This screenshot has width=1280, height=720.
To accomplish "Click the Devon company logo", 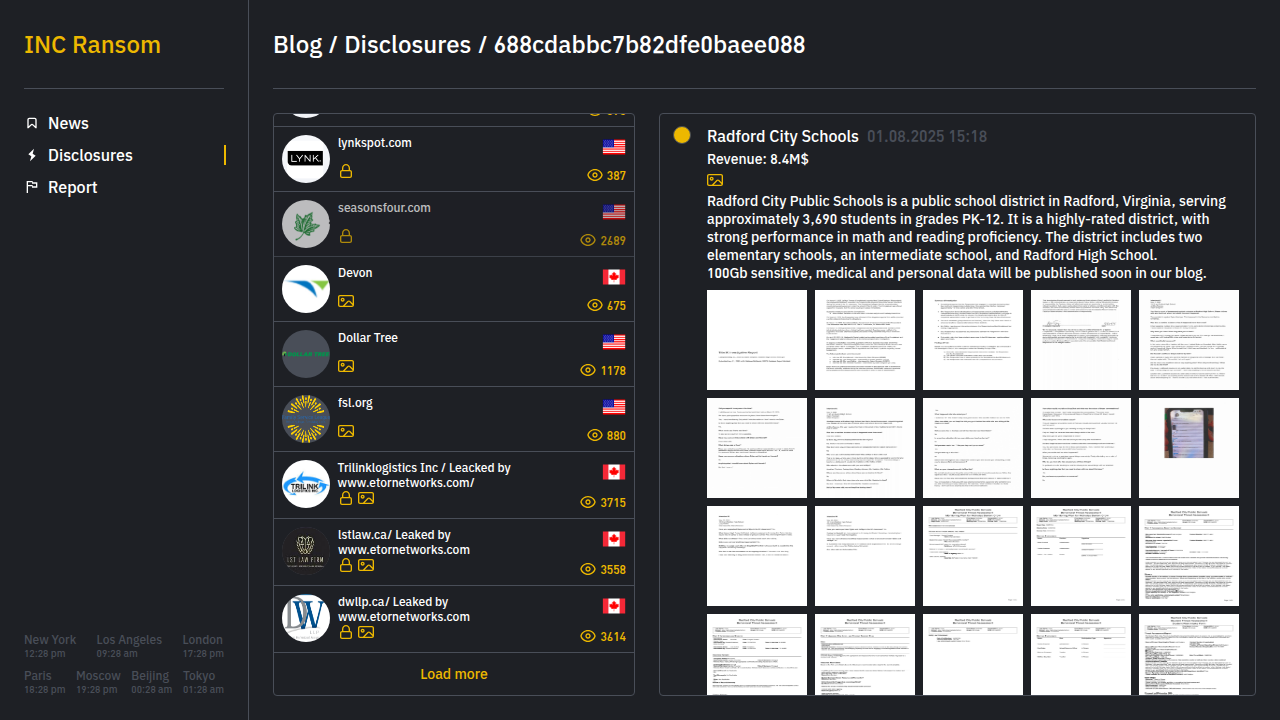I will click(x=306, y=289).
